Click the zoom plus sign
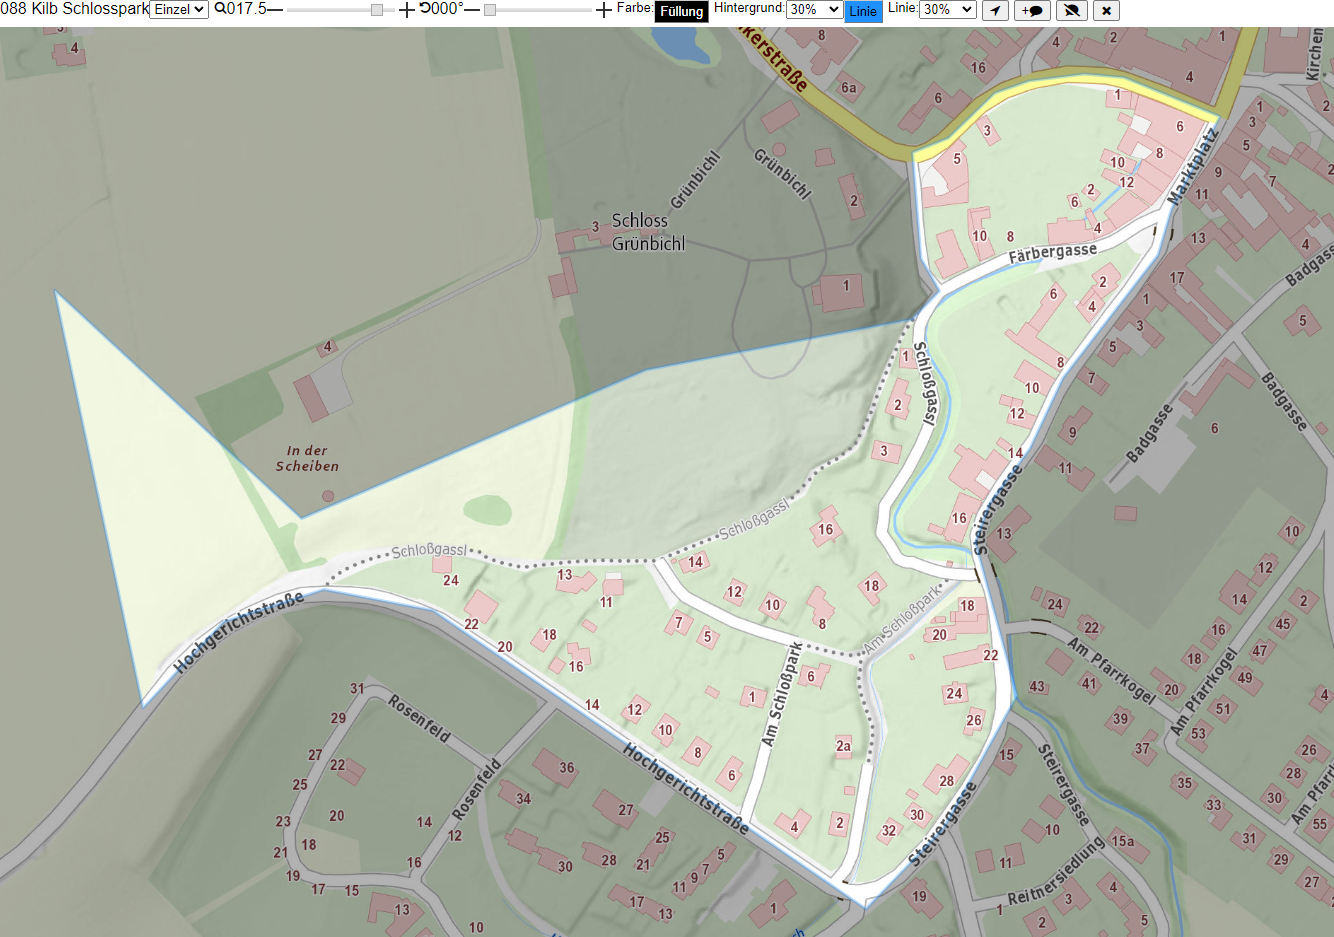The width and height of the screenshot is (1334, 937). click(406, 10)
